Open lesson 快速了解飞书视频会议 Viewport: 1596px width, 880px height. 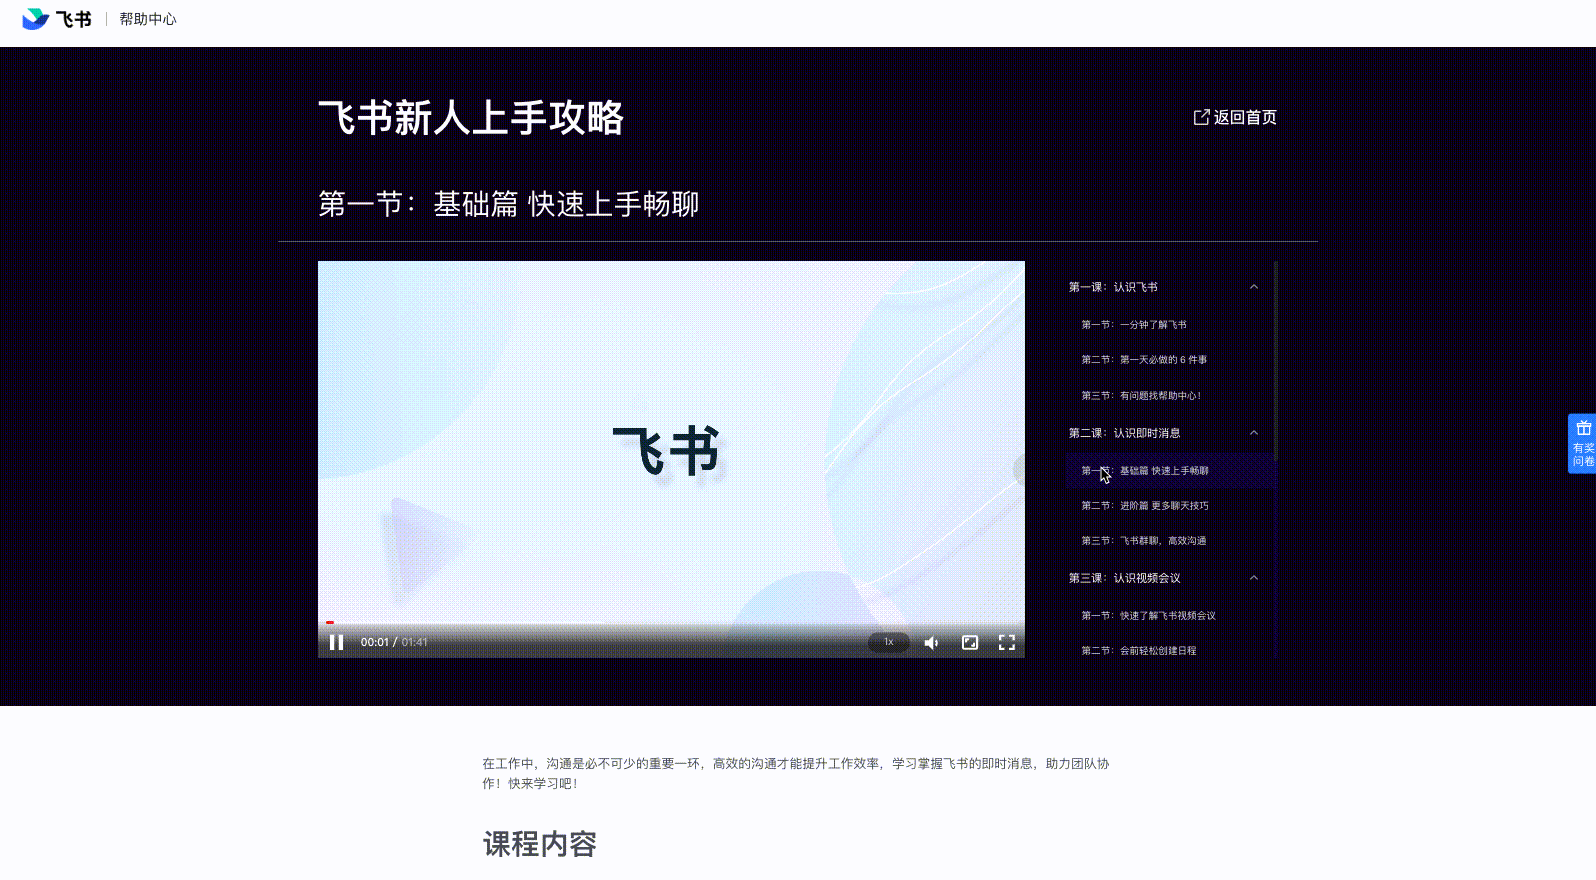(1148, 616)
